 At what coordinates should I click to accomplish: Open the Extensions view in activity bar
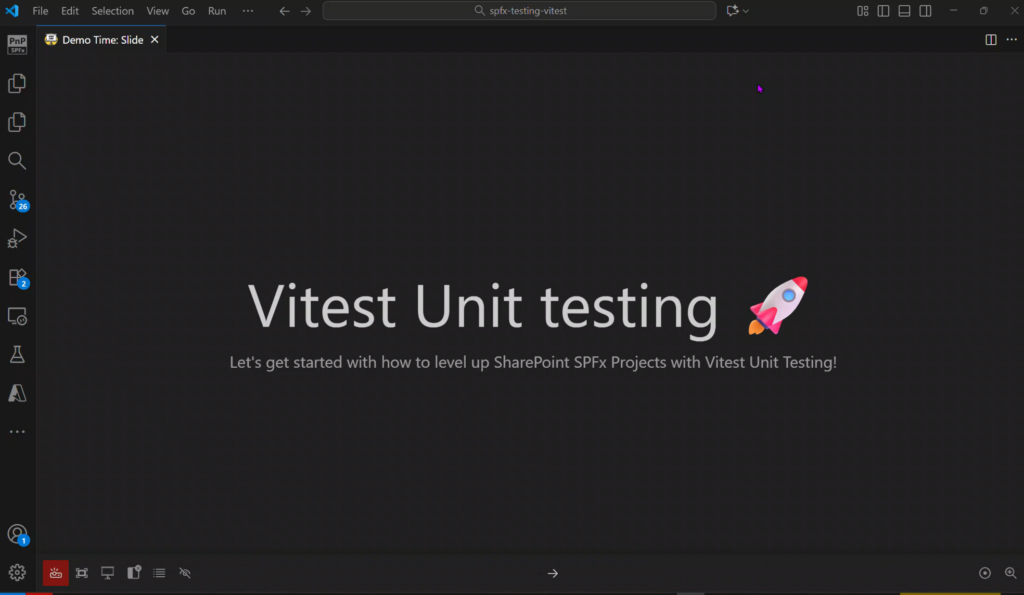(x=17, y=278)
